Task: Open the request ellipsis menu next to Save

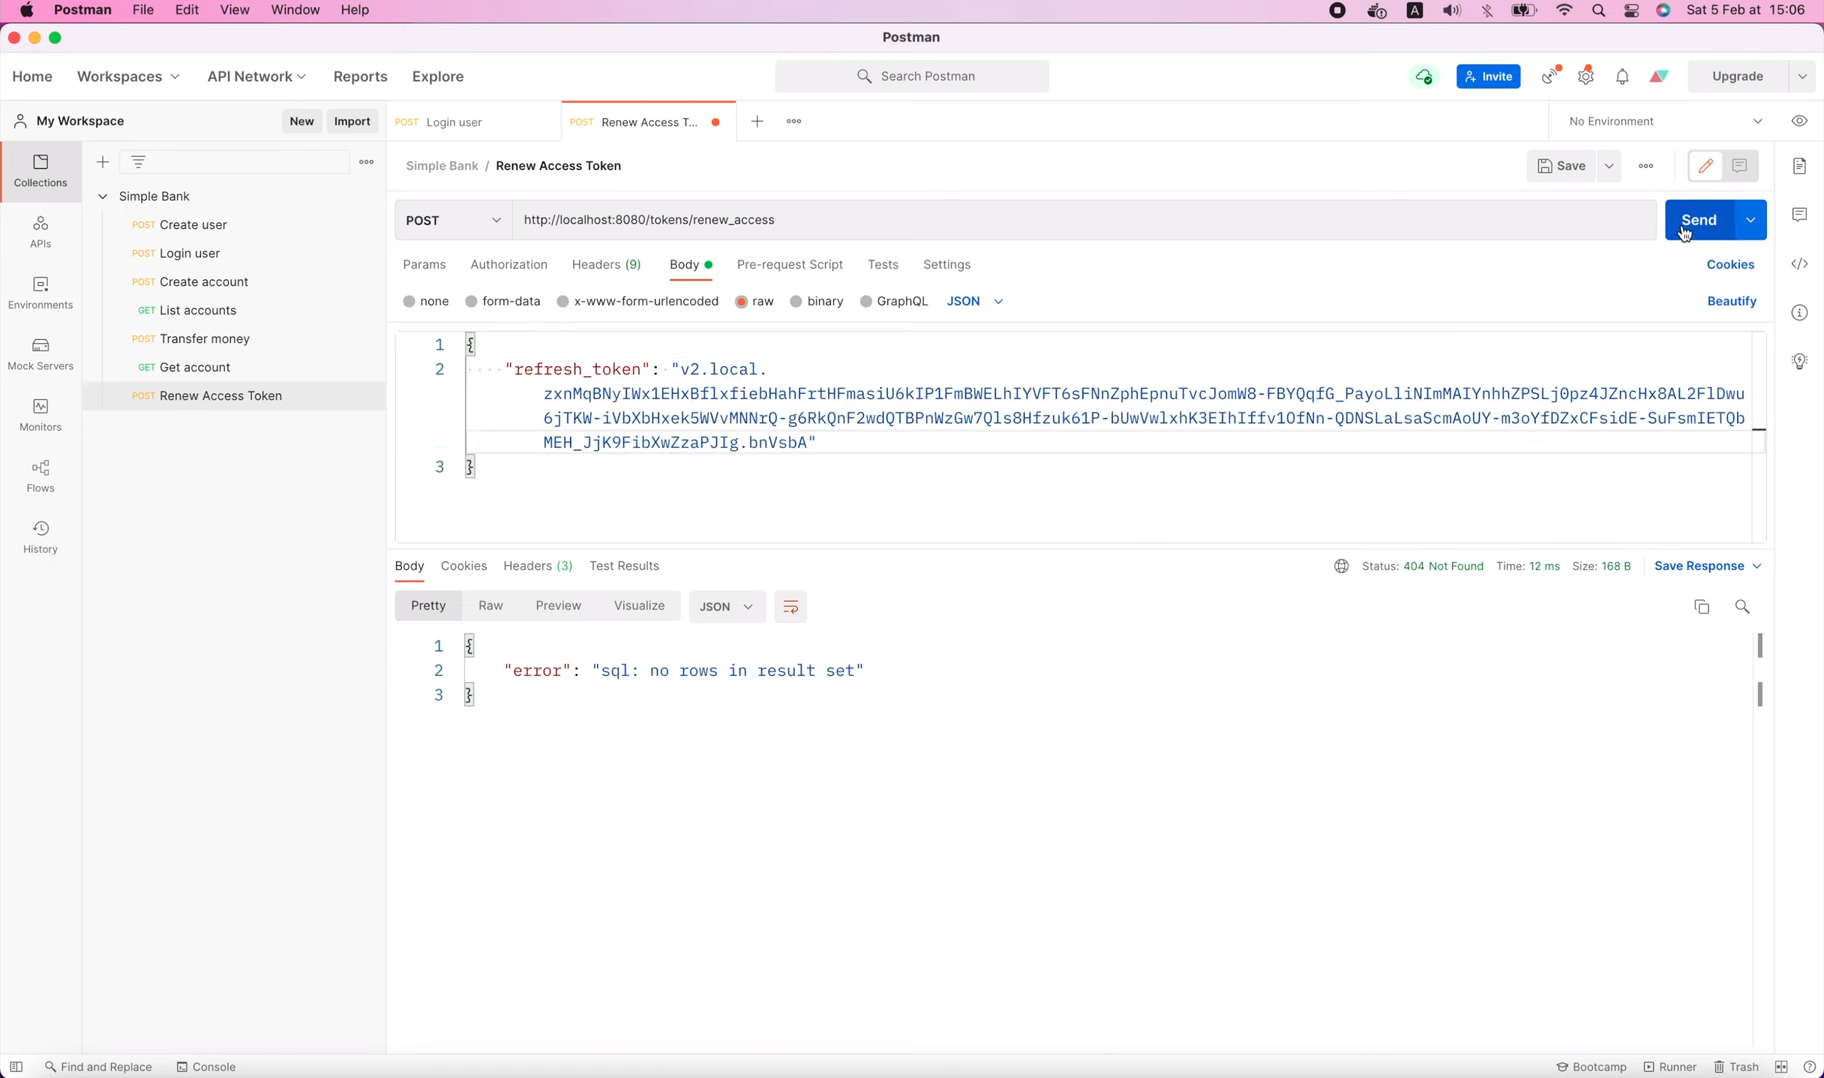Action: [x=1646, y=166]
